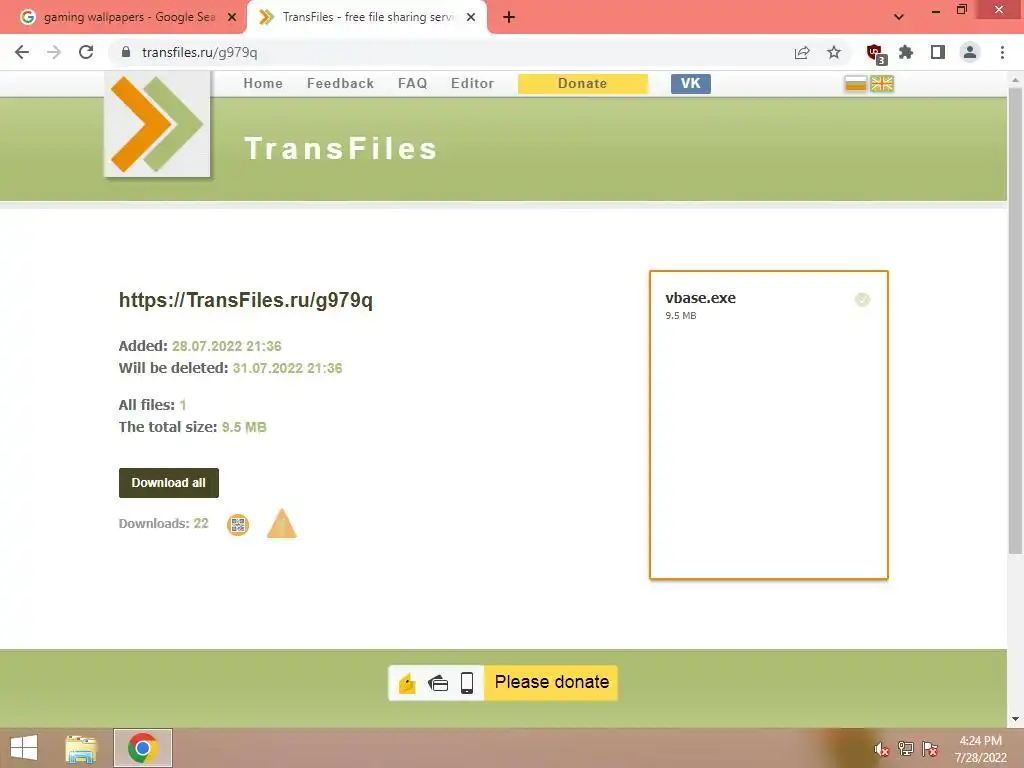
Task: Click the orange warning triangle report icon
Action: 282,524
